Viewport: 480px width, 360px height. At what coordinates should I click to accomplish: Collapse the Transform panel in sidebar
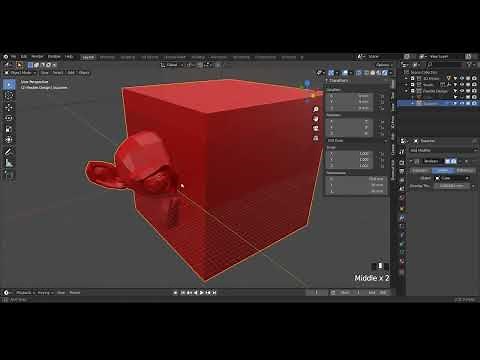338,81
